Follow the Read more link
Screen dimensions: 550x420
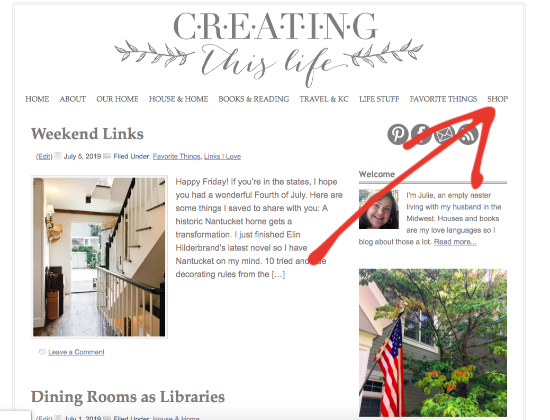coord(455,242)
